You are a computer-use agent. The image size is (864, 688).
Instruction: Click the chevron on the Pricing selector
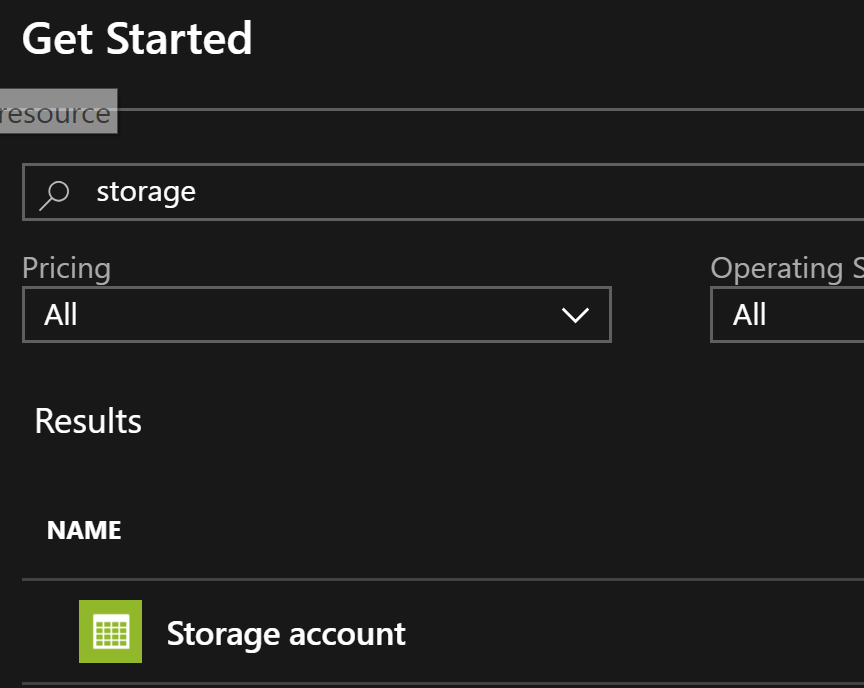(x=575, y=315)
